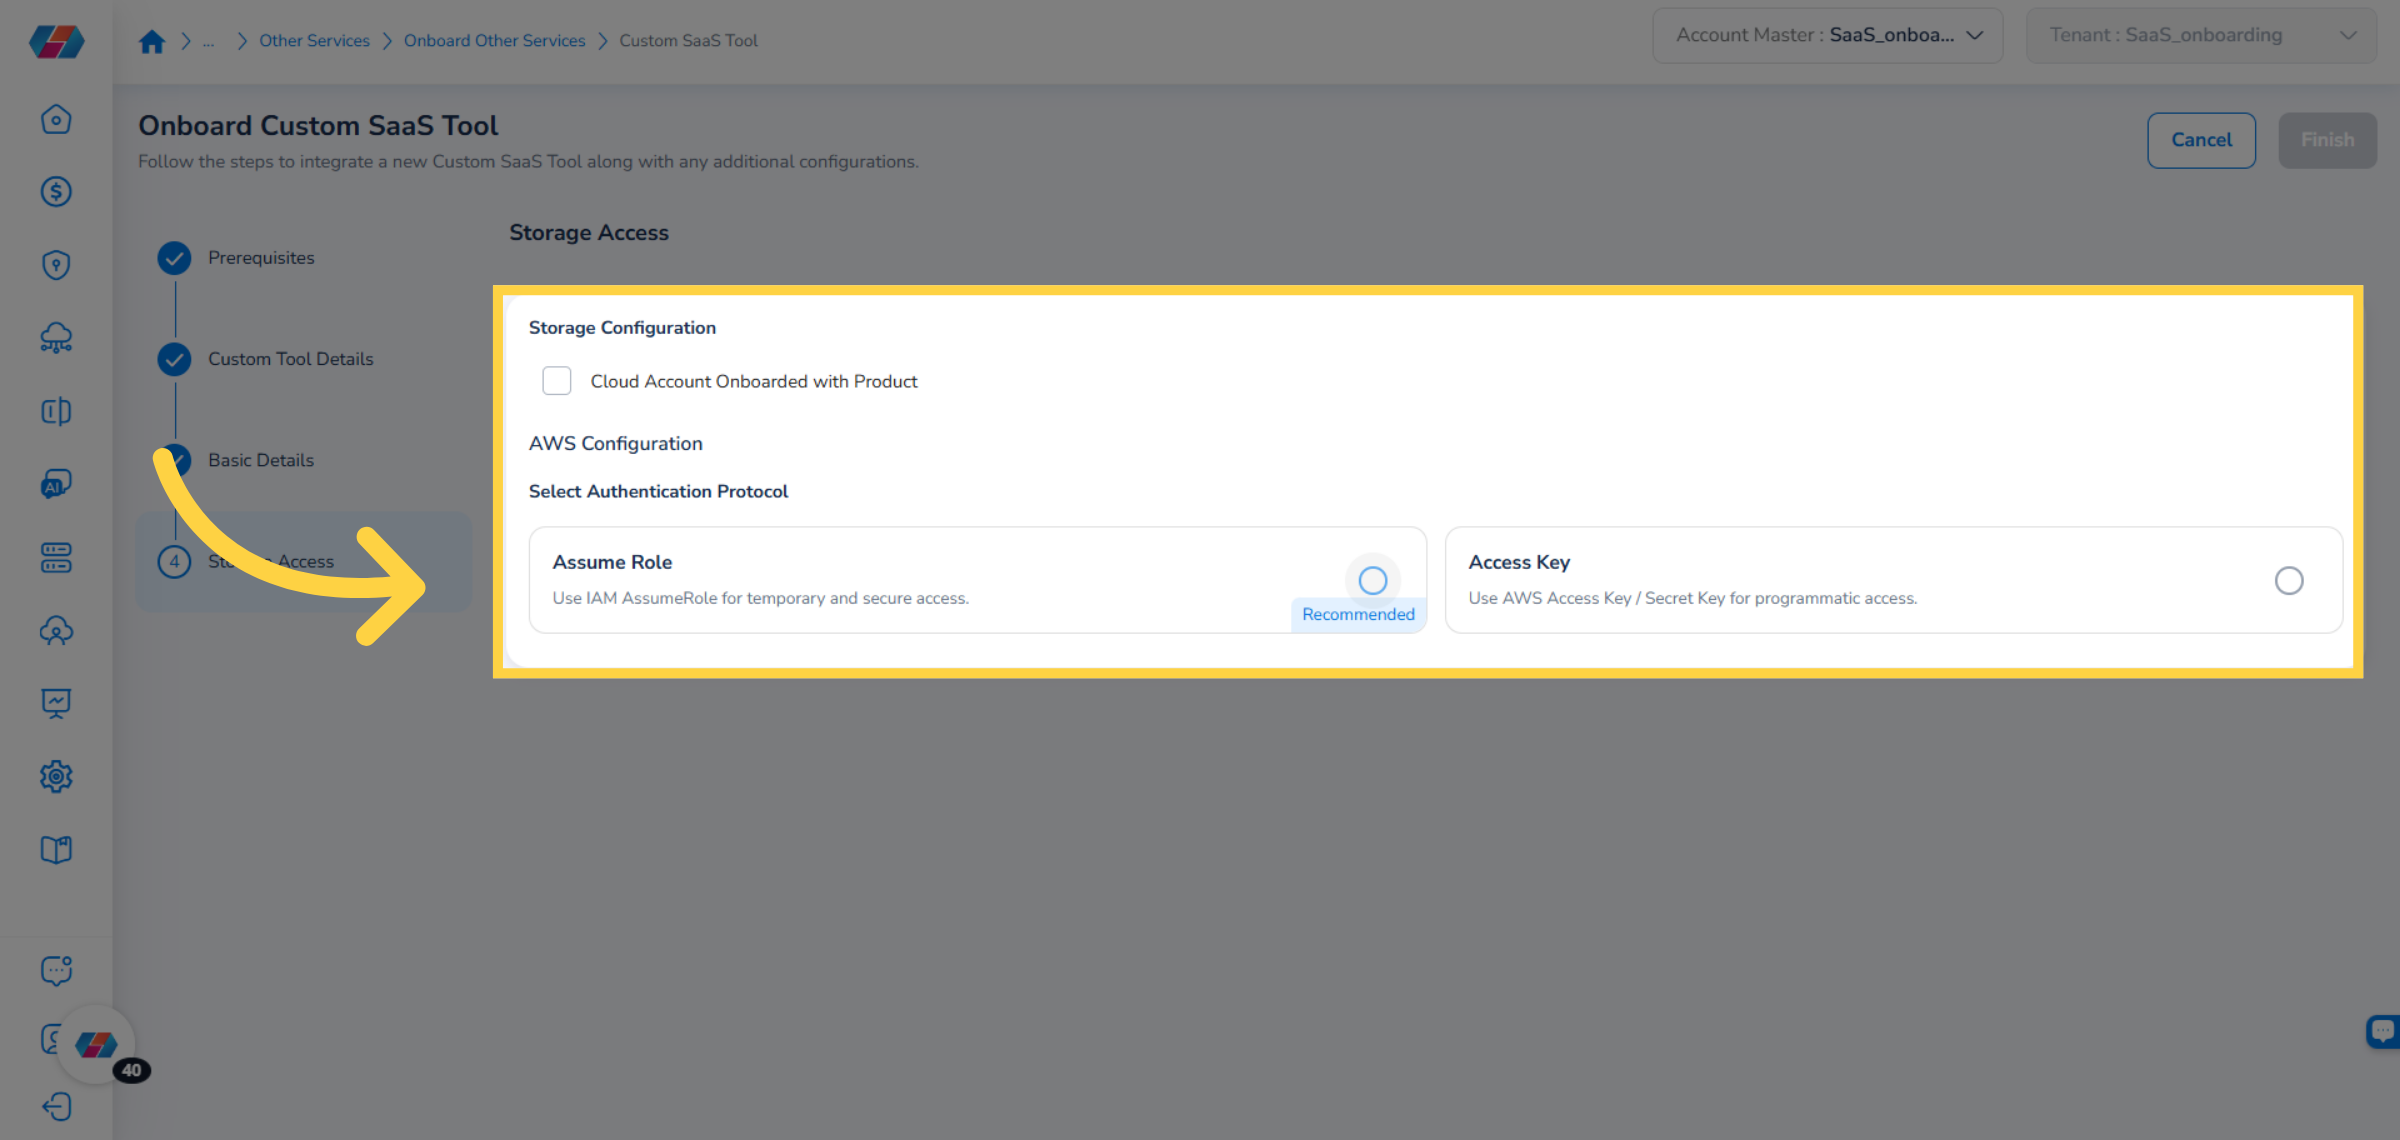Enable Cloud Account Onboarded with Product
Screen dimensions: 2400x1140
pyautogui.click(x=556, y=380)
